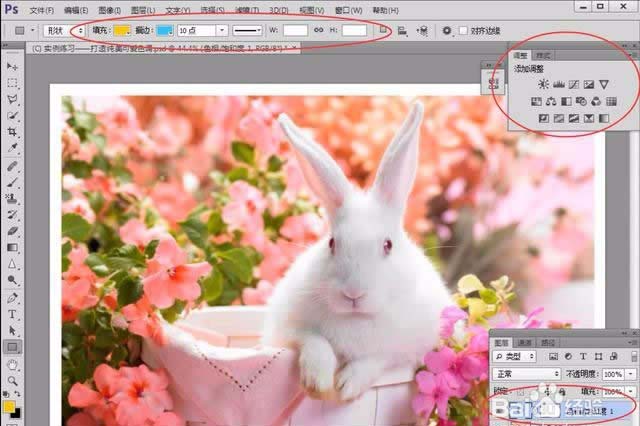Add a Curves adjustment layer
640x426 pixels.
[573, 85]
